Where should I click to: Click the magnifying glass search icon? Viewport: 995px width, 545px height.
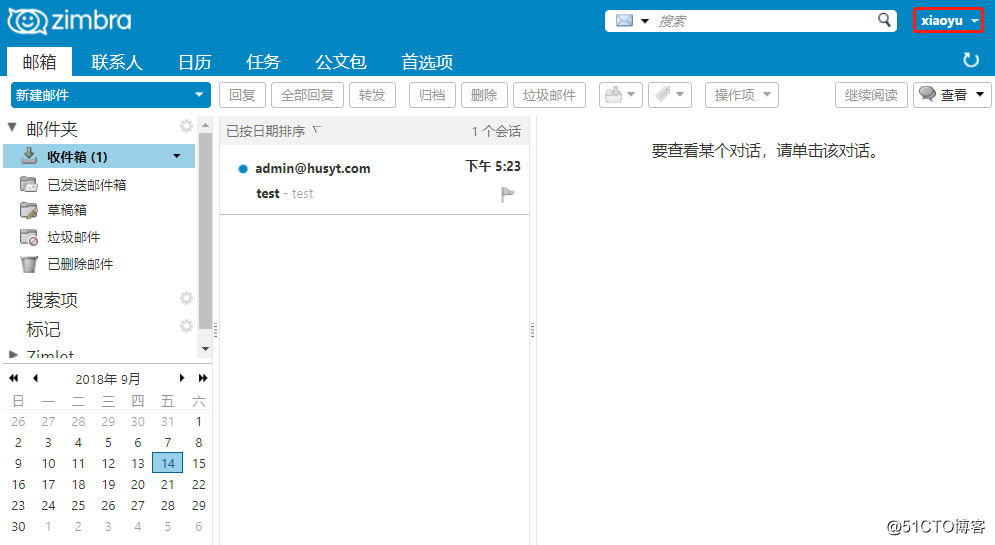click(885, 20)
